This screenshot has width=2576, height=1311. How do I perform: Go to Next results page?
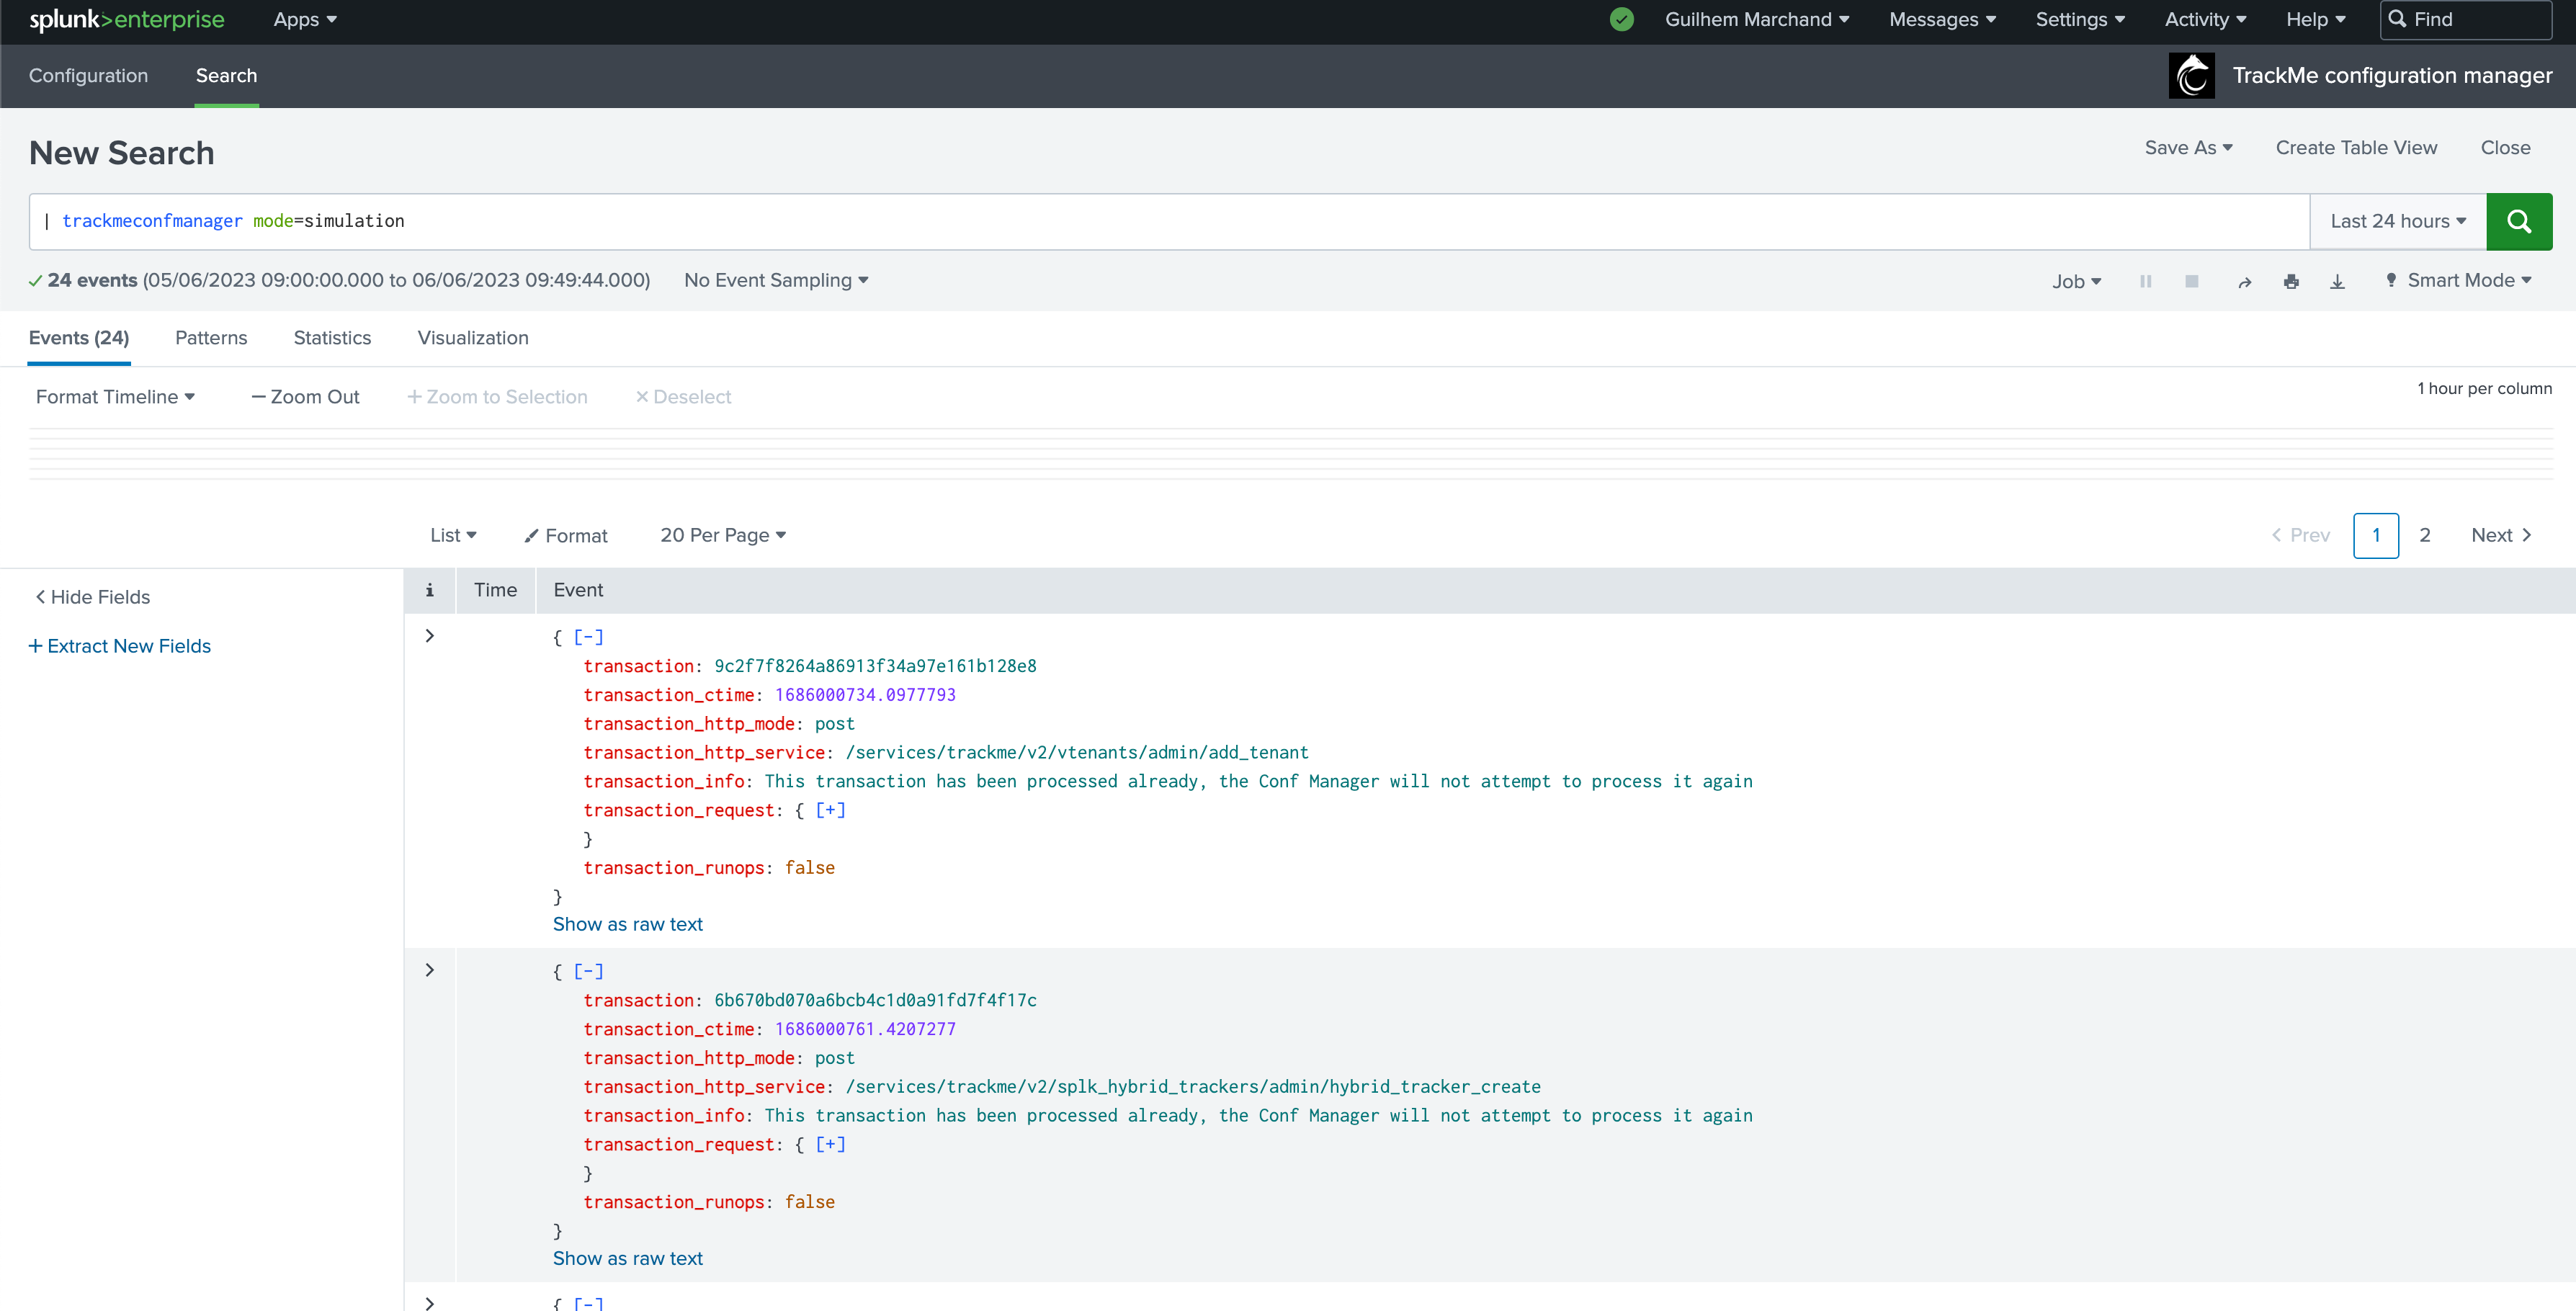[x=2501, y=535]
